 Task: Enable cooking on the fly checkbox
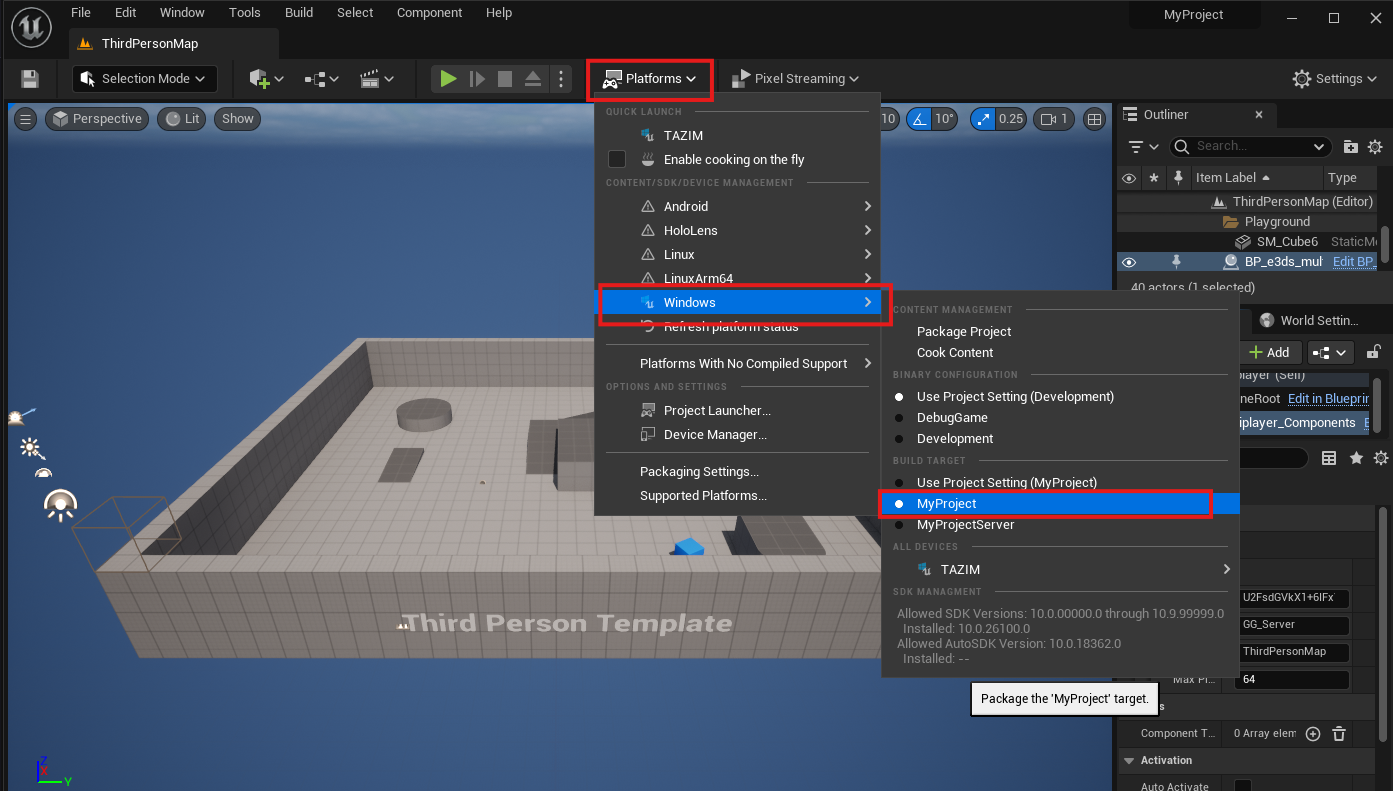point(617,159)
